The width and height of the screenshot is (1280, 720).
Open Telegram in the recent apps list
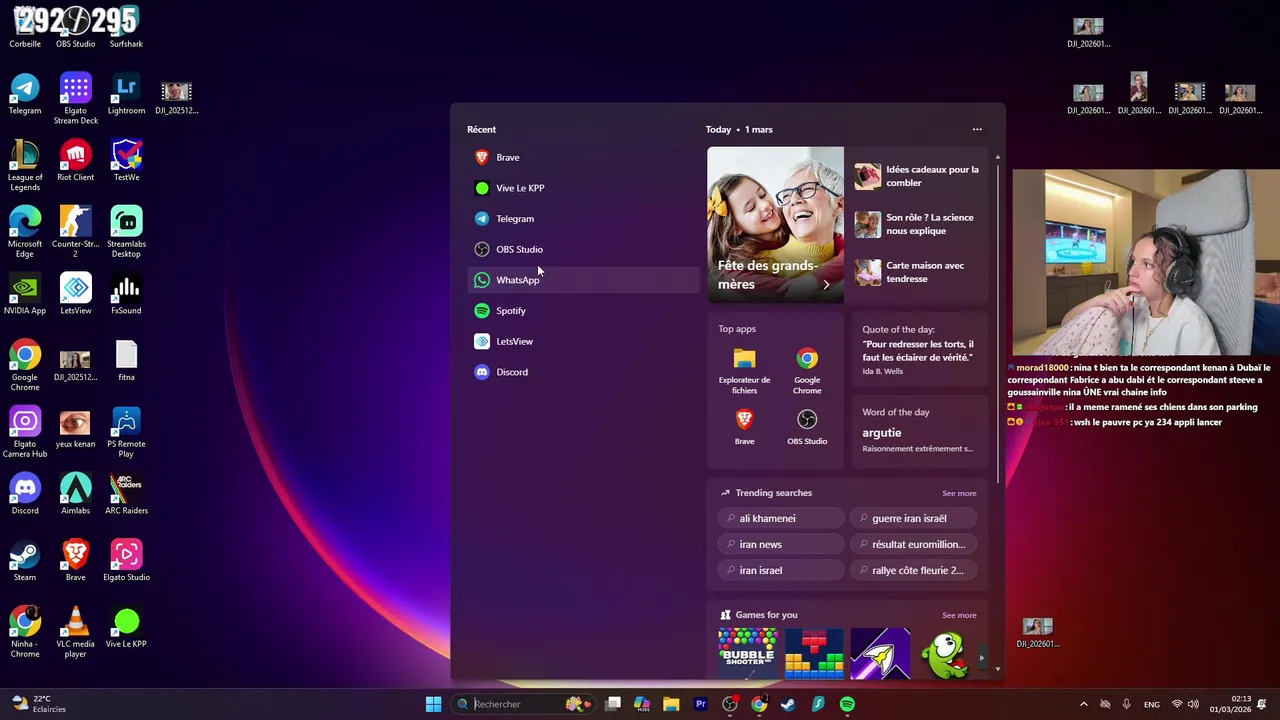coord(583,218)
